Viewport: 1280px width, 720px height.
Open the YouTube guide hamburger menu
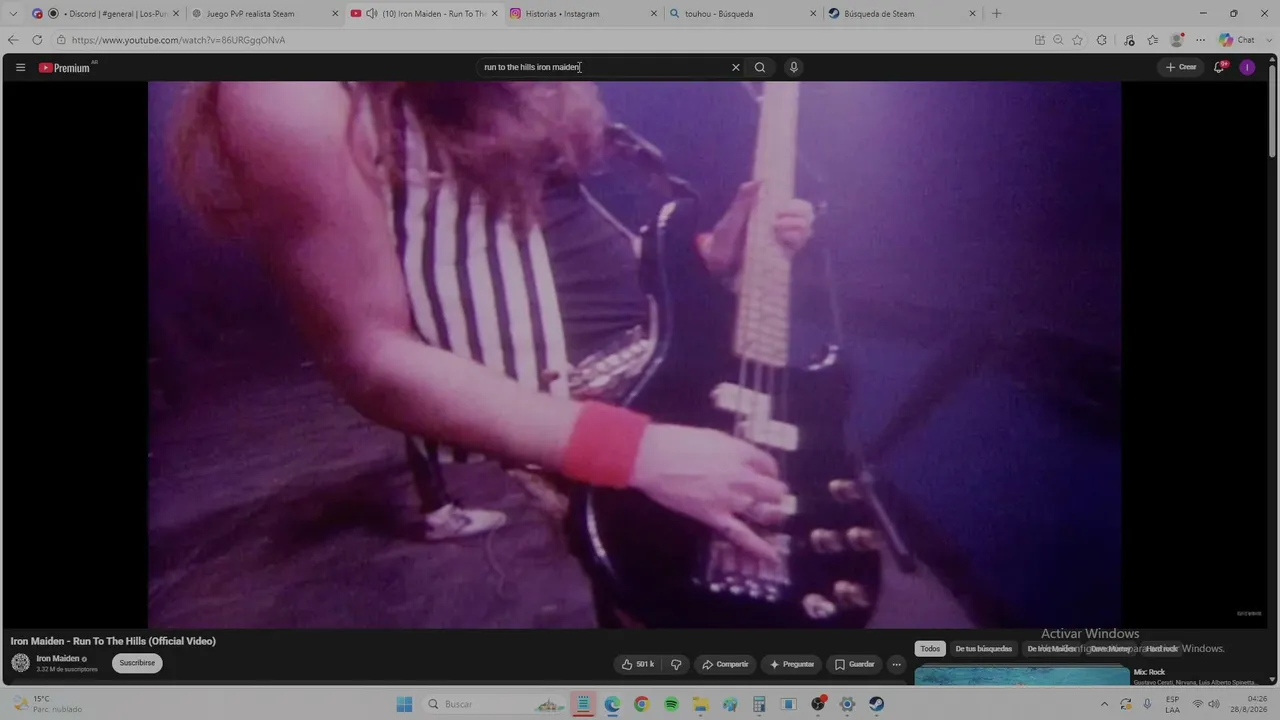tap(20, 67)
